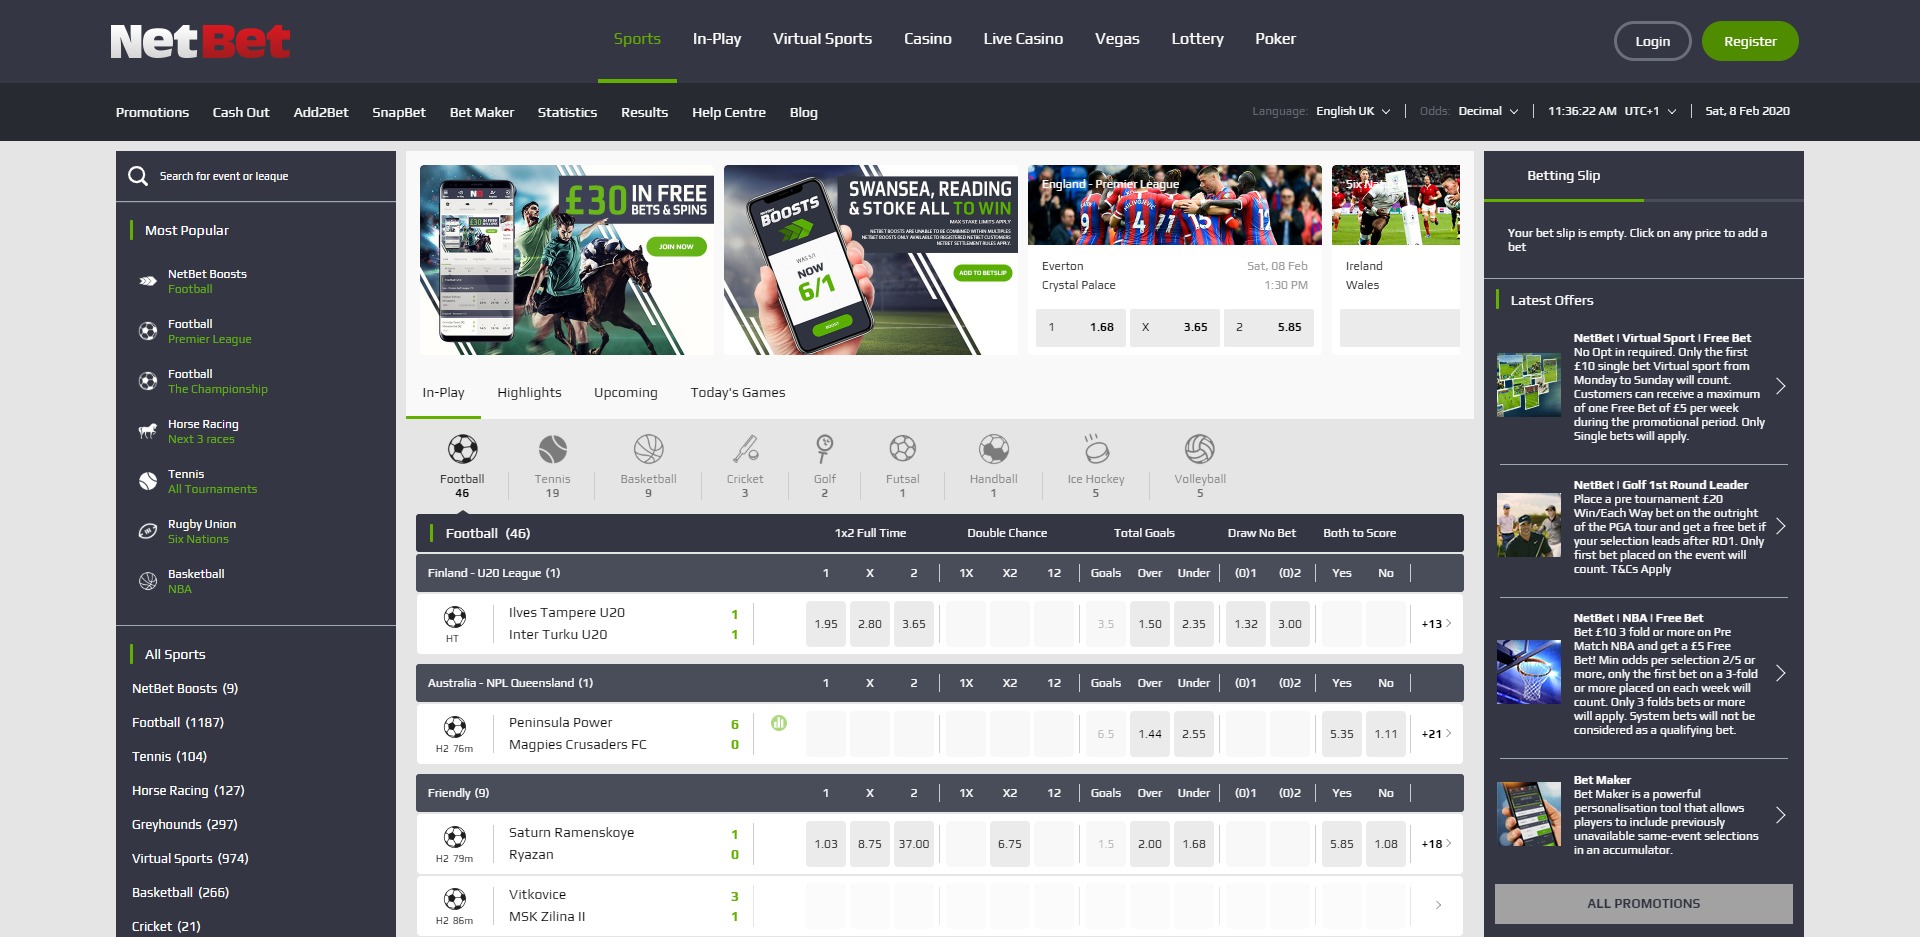Open Football The Championship popular icon

tap(148, 381)
